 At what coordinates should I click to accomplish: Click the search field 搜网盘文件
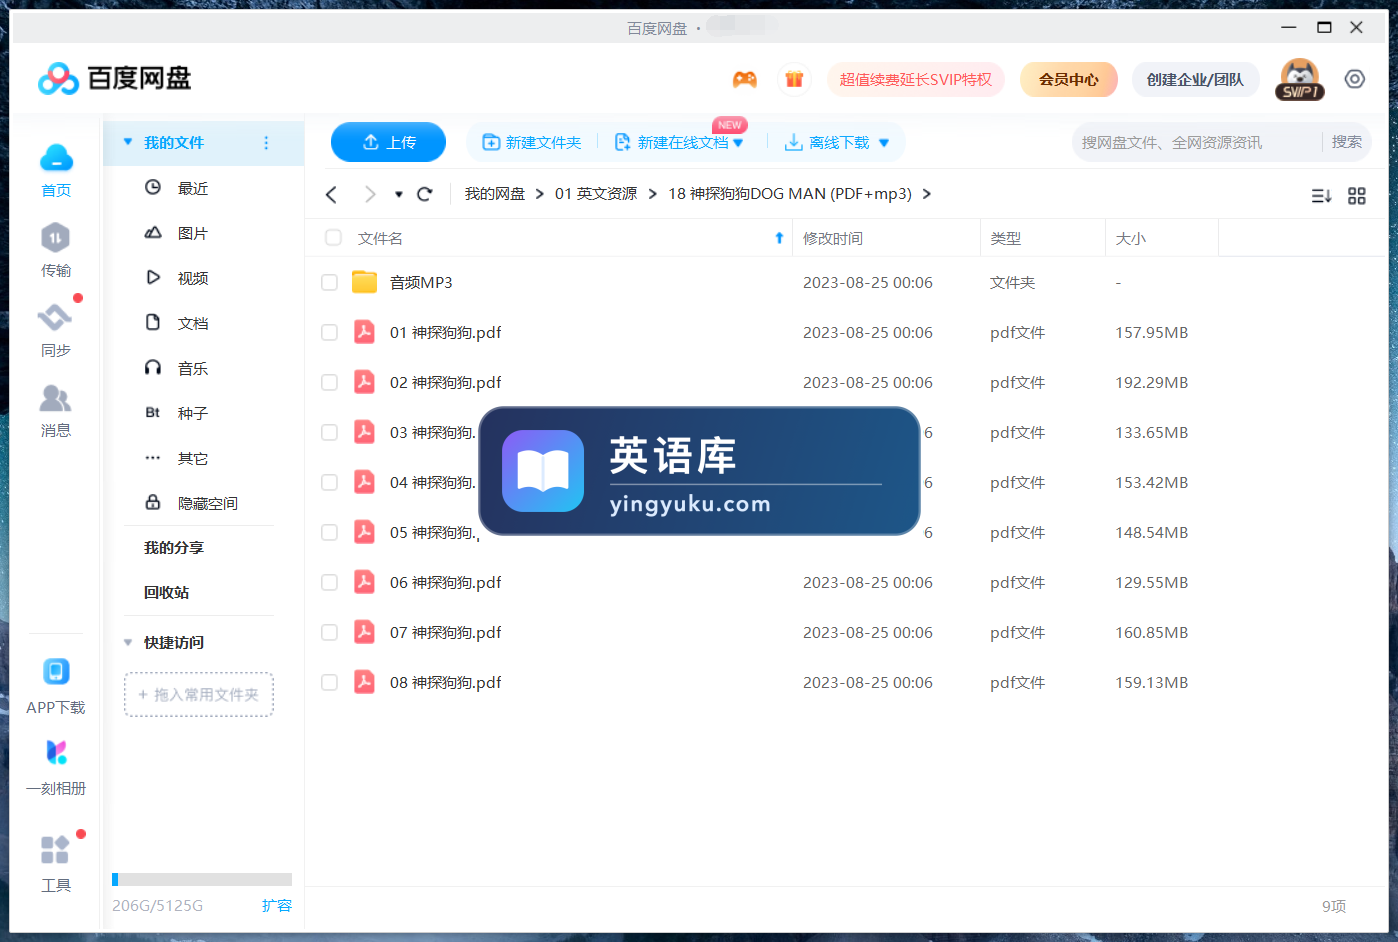[x=1195, y=143]
